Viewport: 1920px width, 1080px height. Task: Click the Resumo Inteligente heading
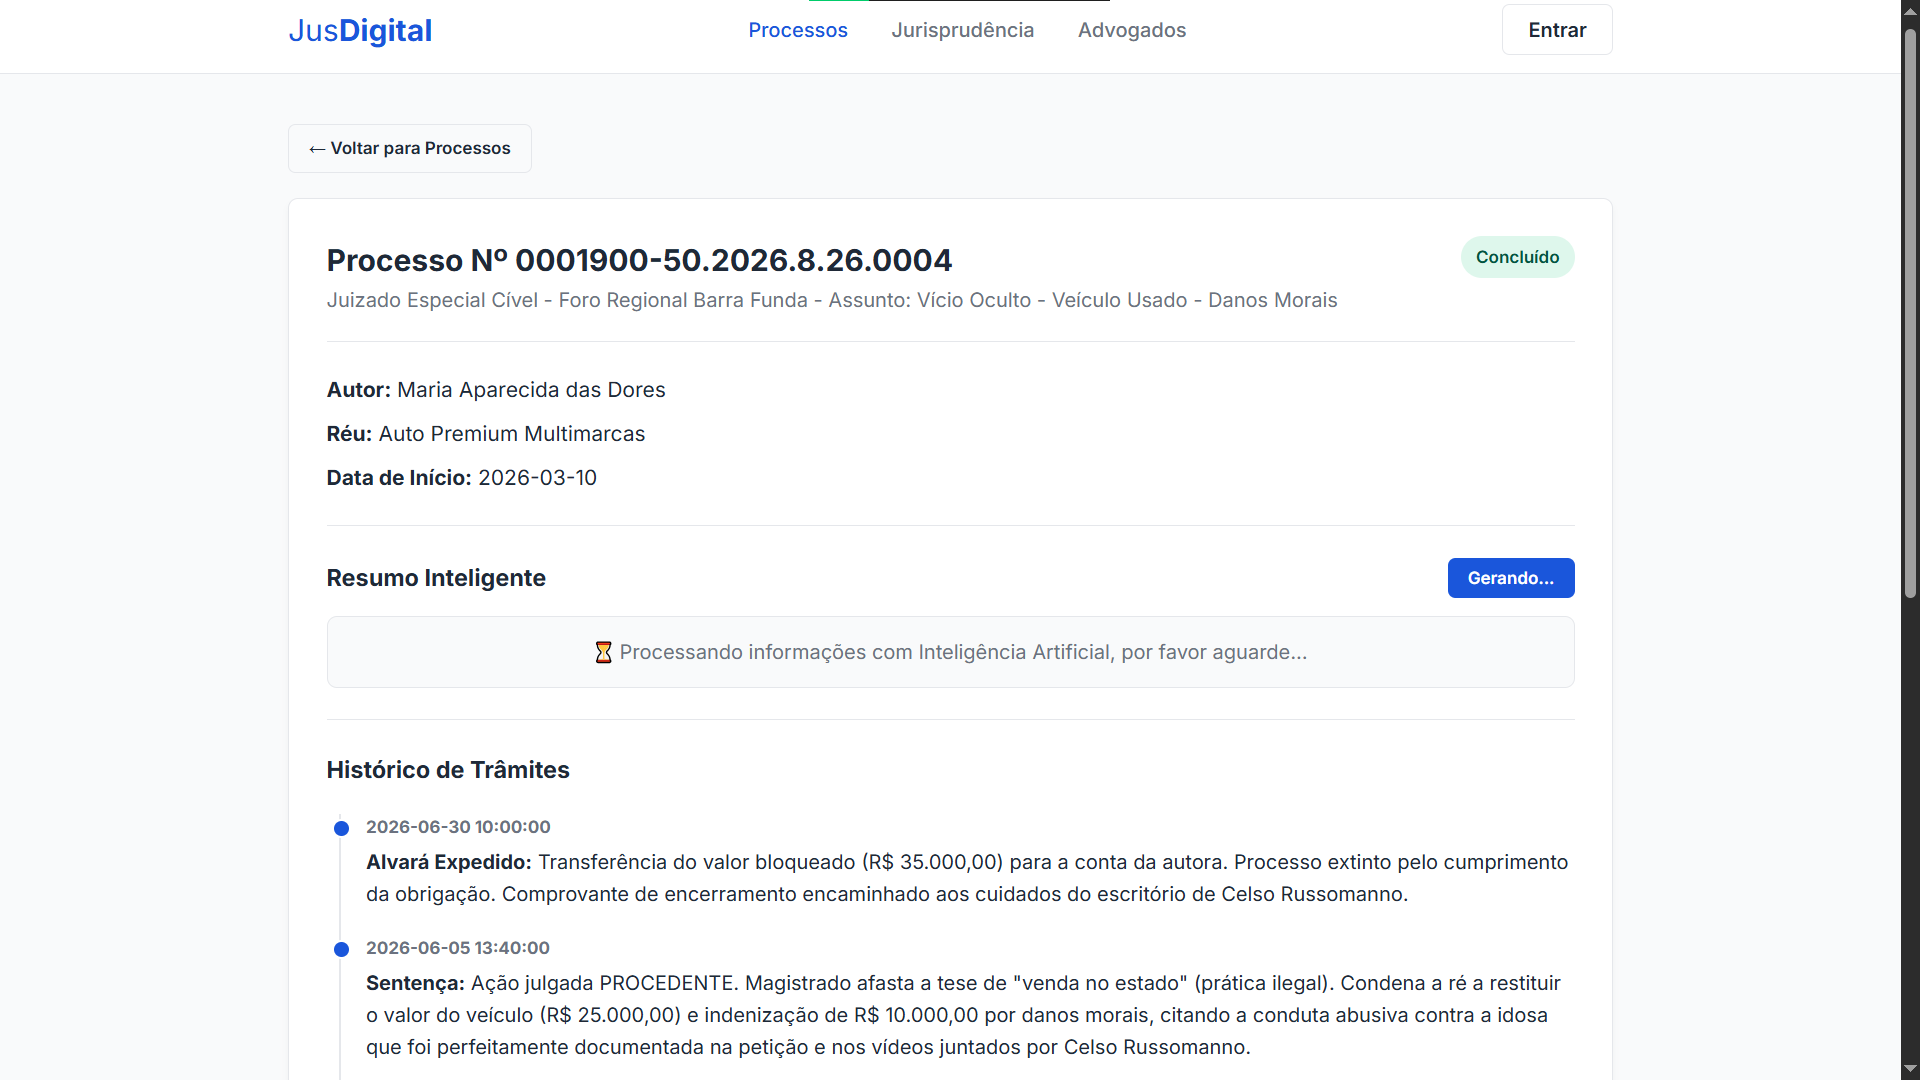[x=436, y=578]
